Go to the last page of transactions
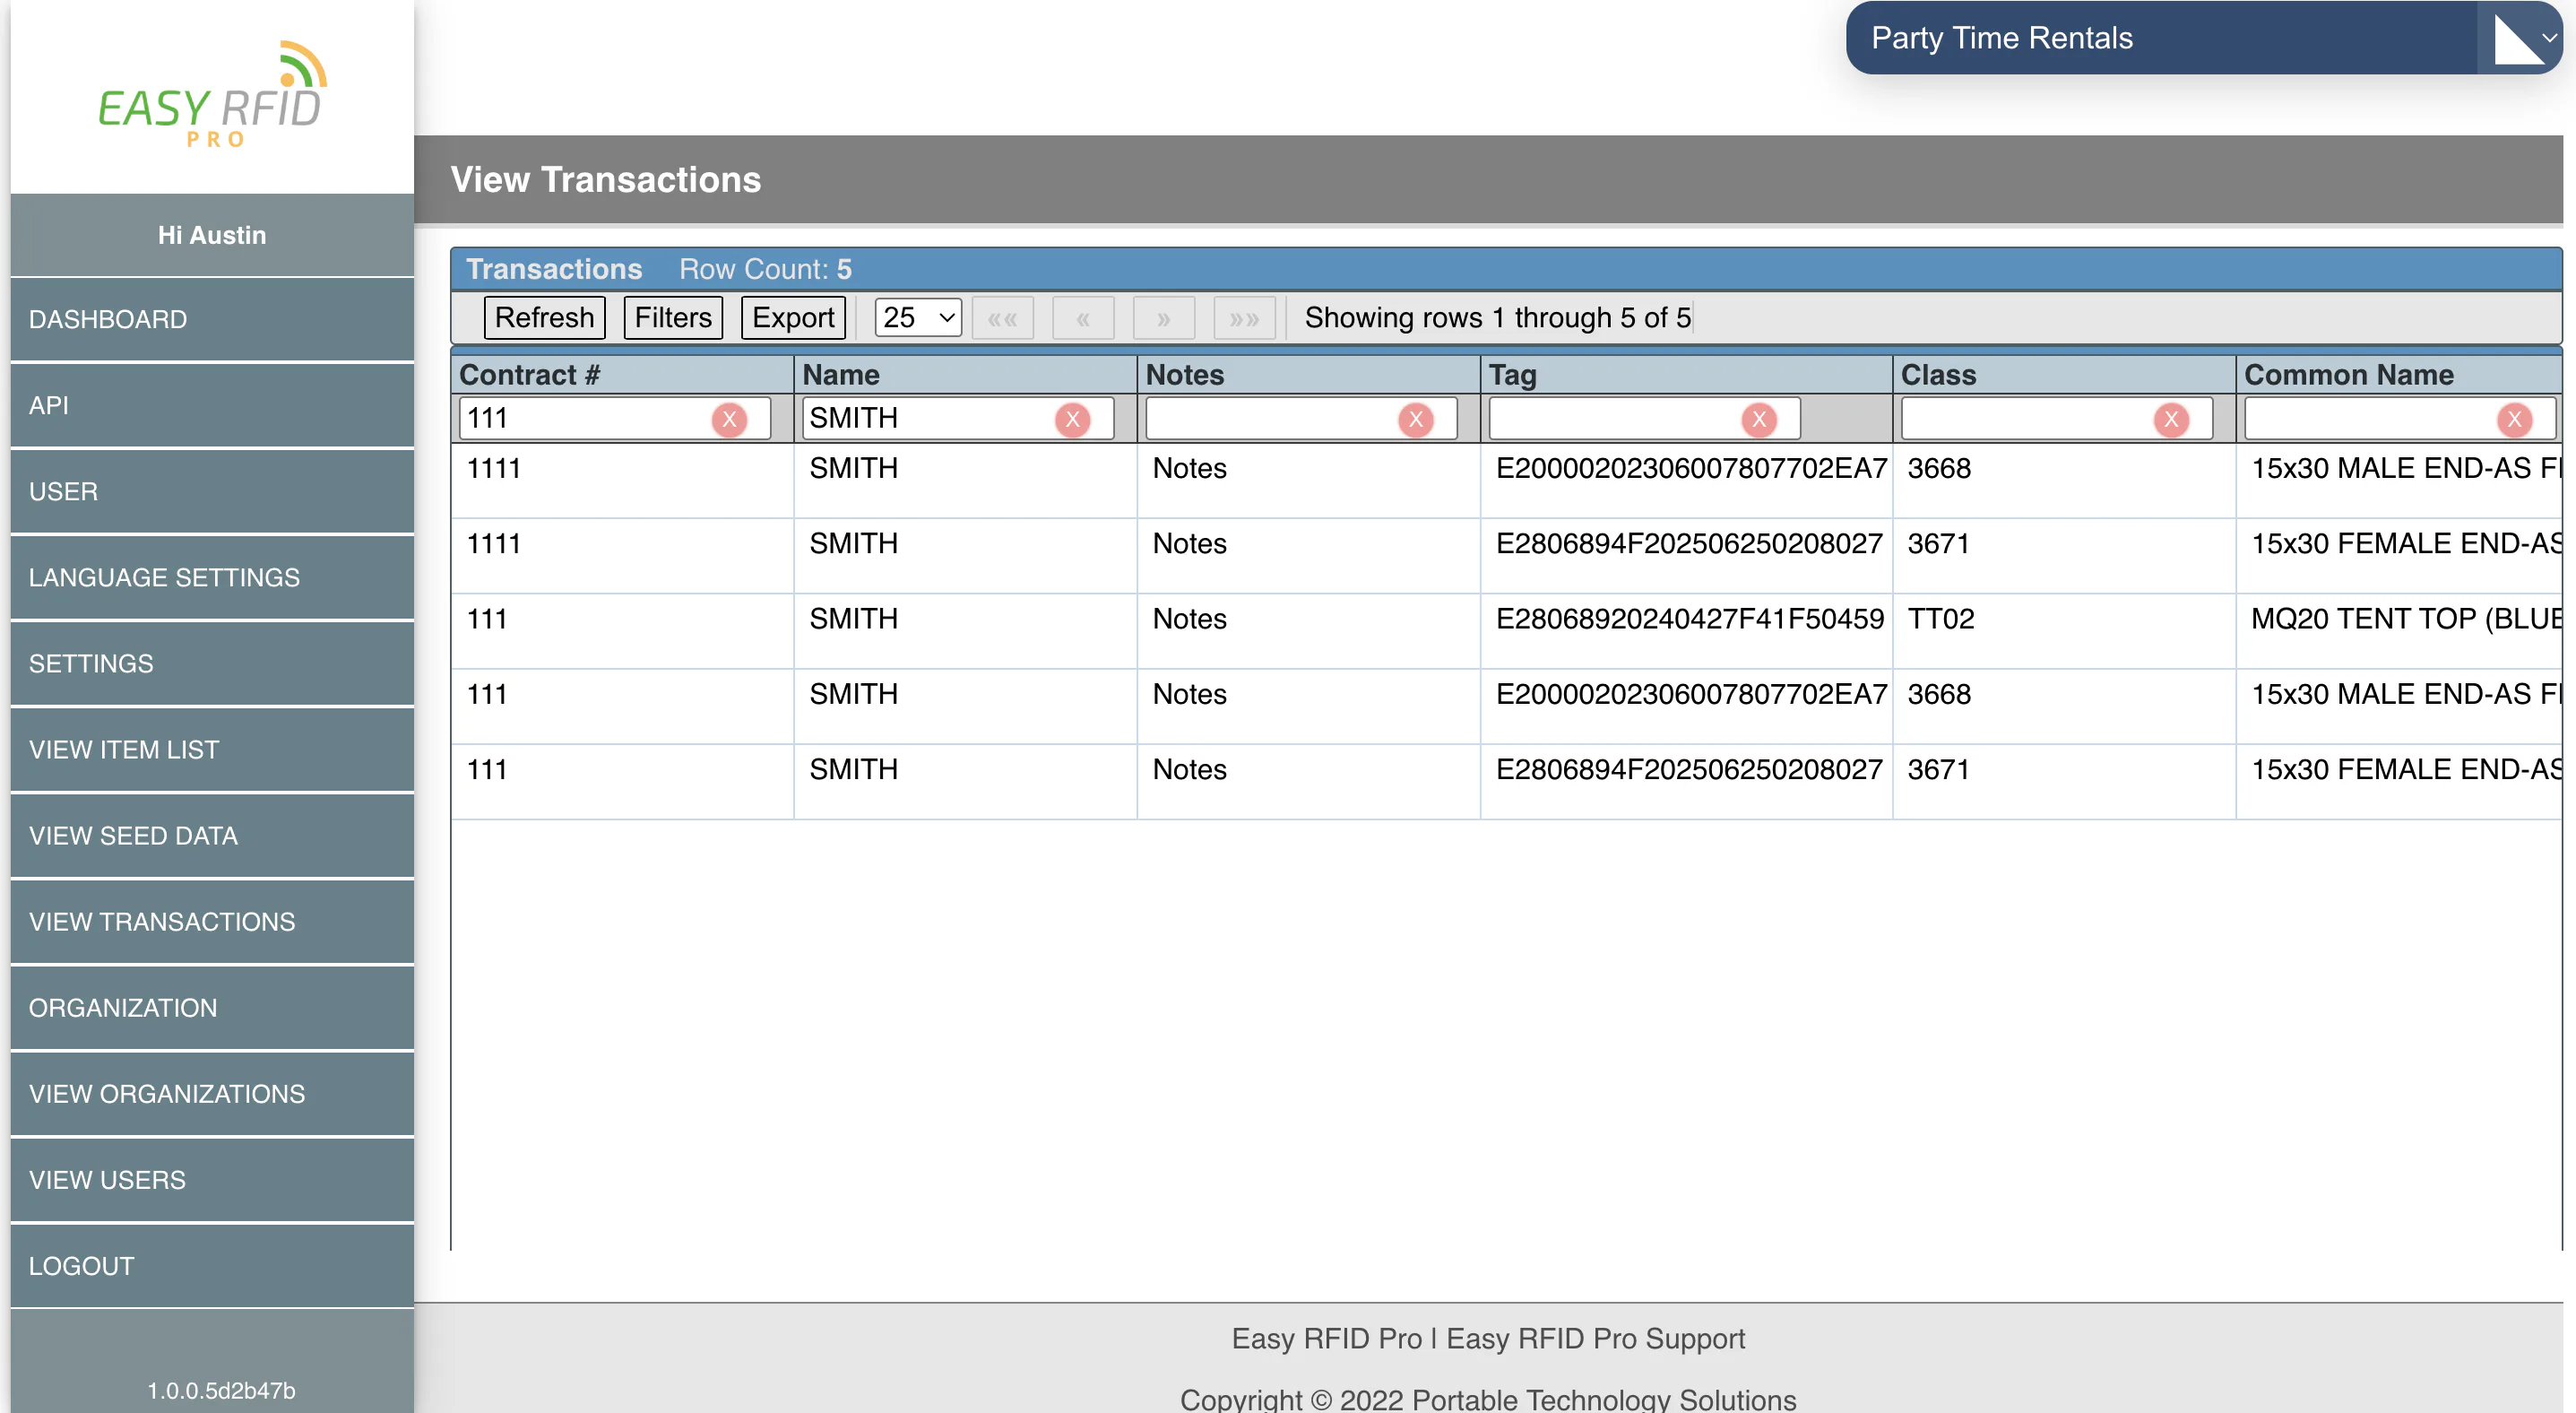This screenshot has width=2576, height=1413. click(1244, 318)
